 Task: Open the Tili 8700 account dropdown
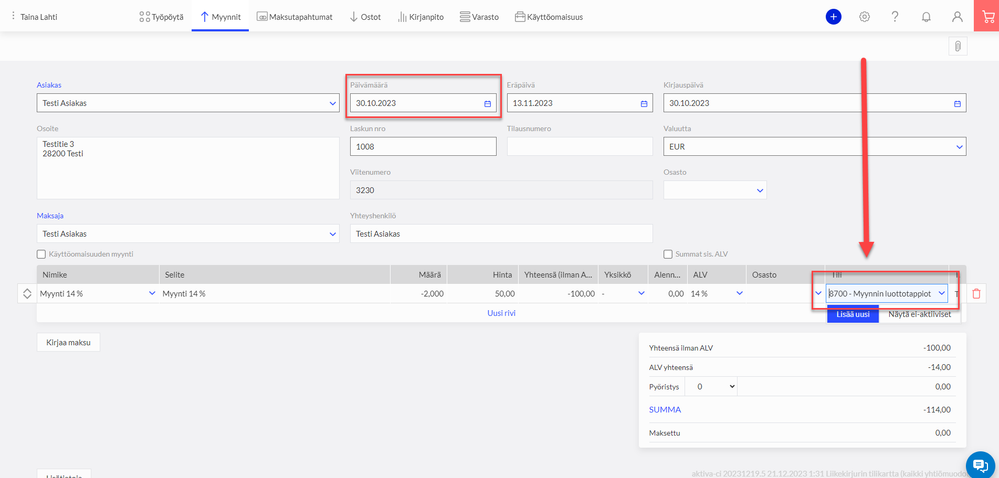pyautogui.click(x=941, y=293)
